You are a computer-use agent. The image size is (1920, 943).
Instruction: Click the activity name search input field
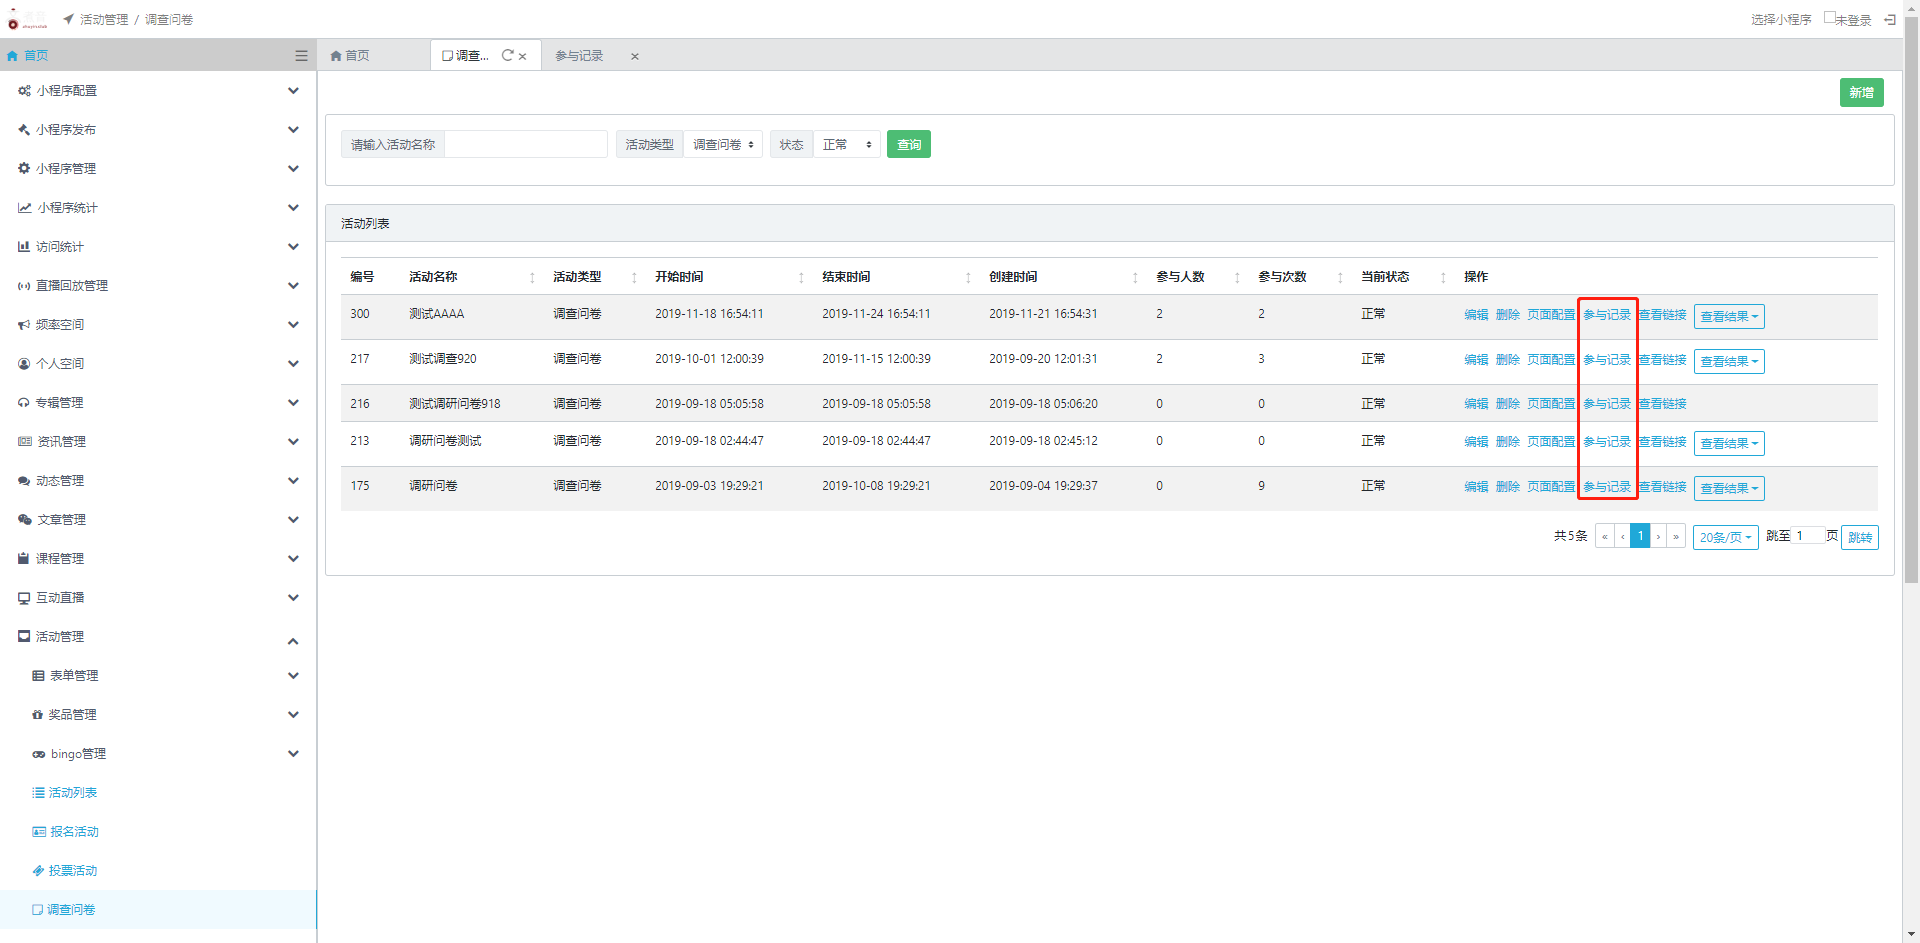[x=525, y=145]
